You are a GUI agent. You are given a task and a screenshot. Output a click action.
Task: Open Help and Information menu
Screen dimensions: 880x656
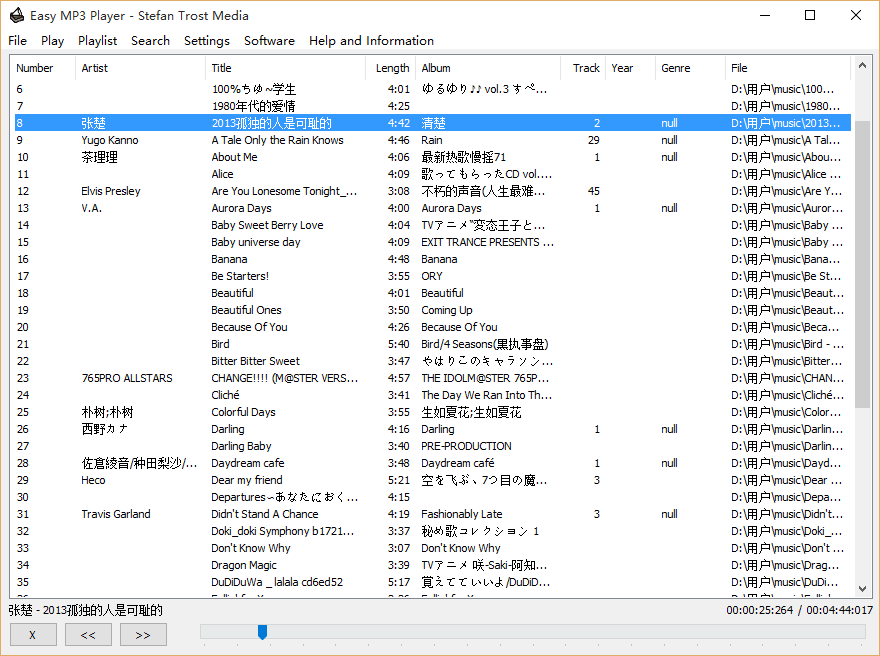[x=372, y=40]
